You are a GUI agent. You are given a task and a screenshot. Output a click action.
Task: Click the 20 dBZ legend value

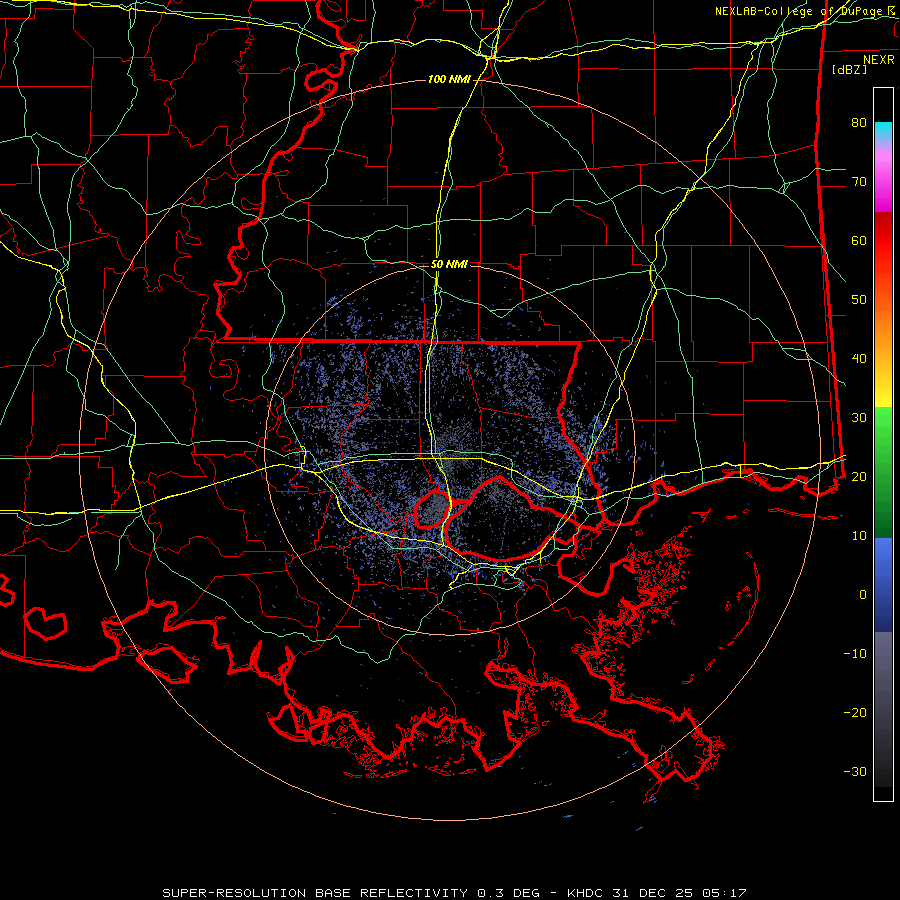click(x=859, y=477)
